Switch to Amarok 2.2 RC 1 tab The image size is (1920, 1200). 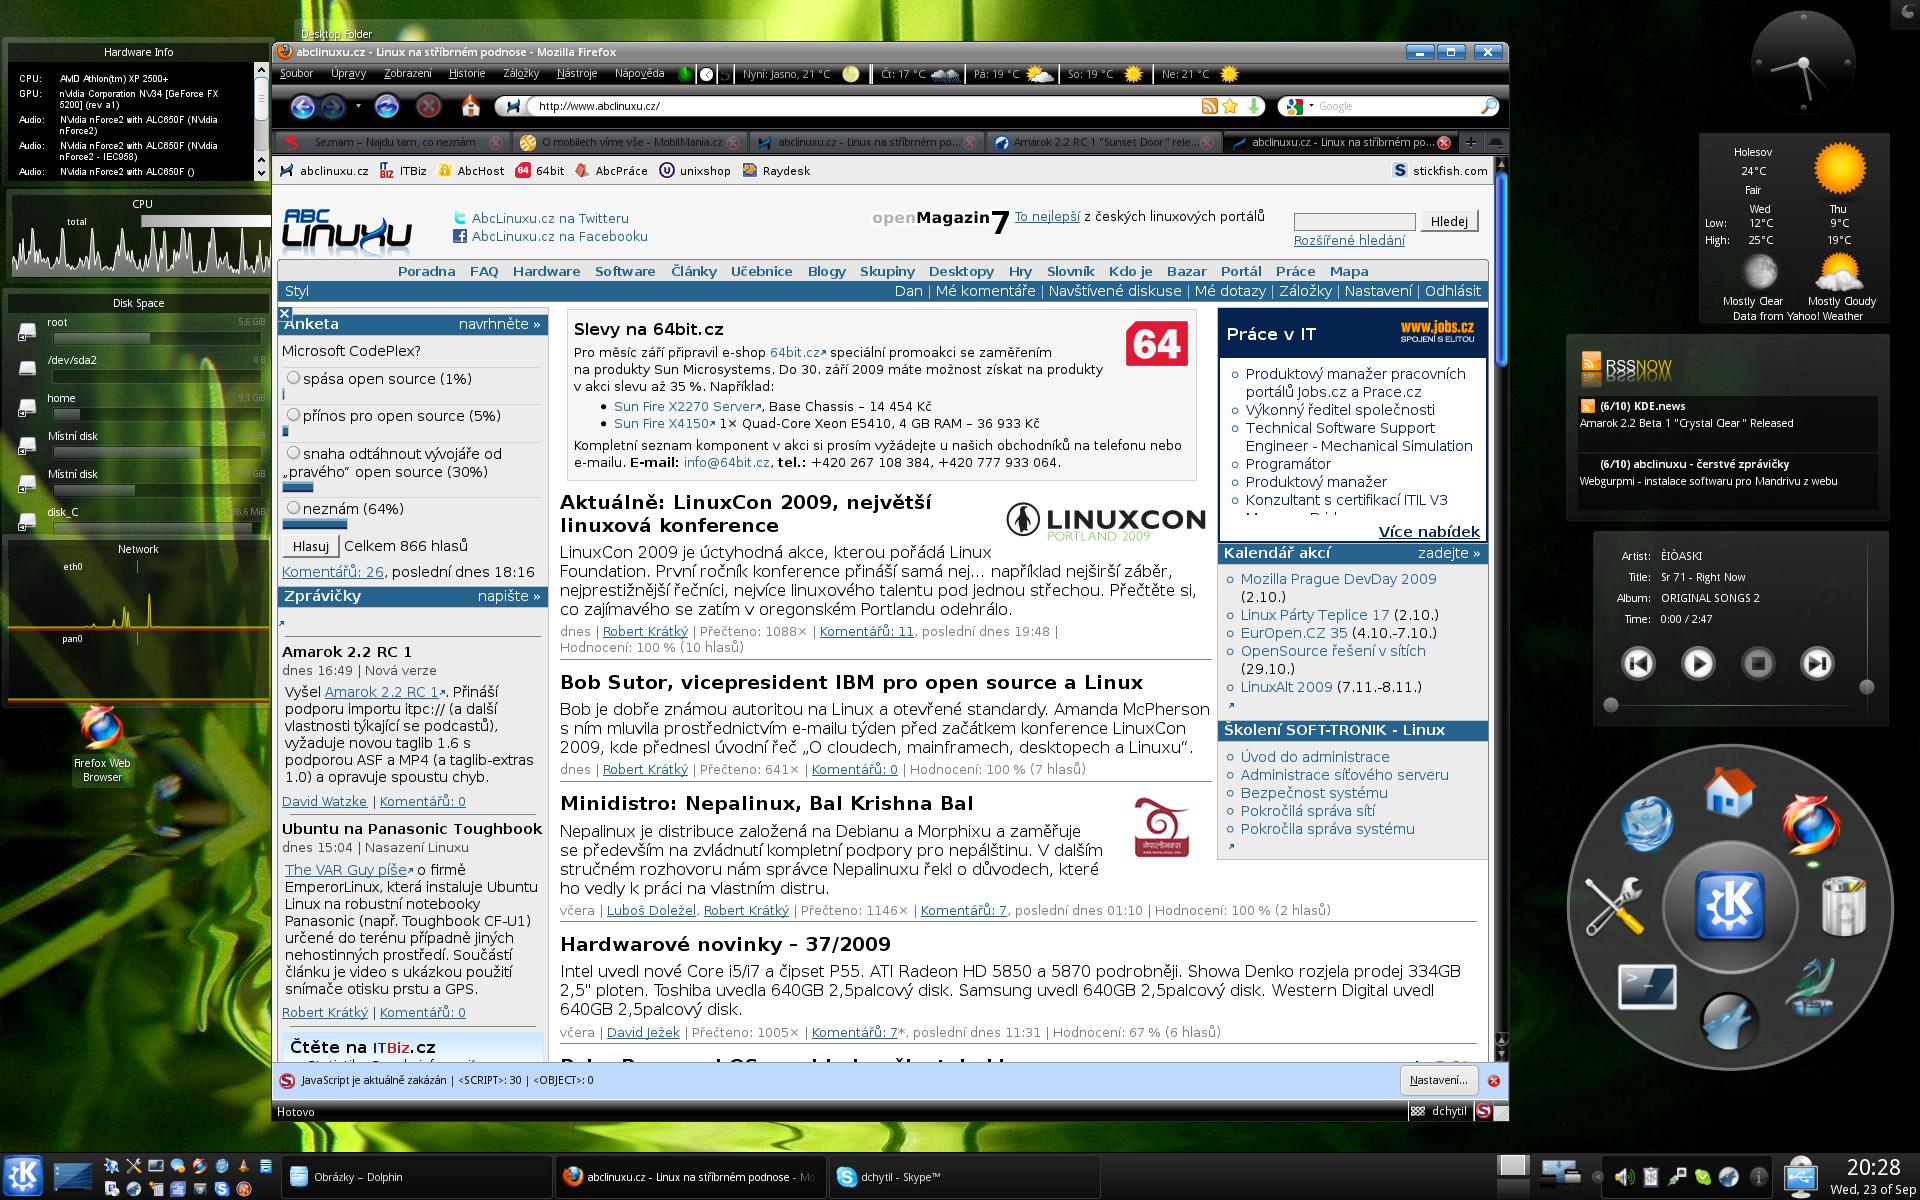1104,142
